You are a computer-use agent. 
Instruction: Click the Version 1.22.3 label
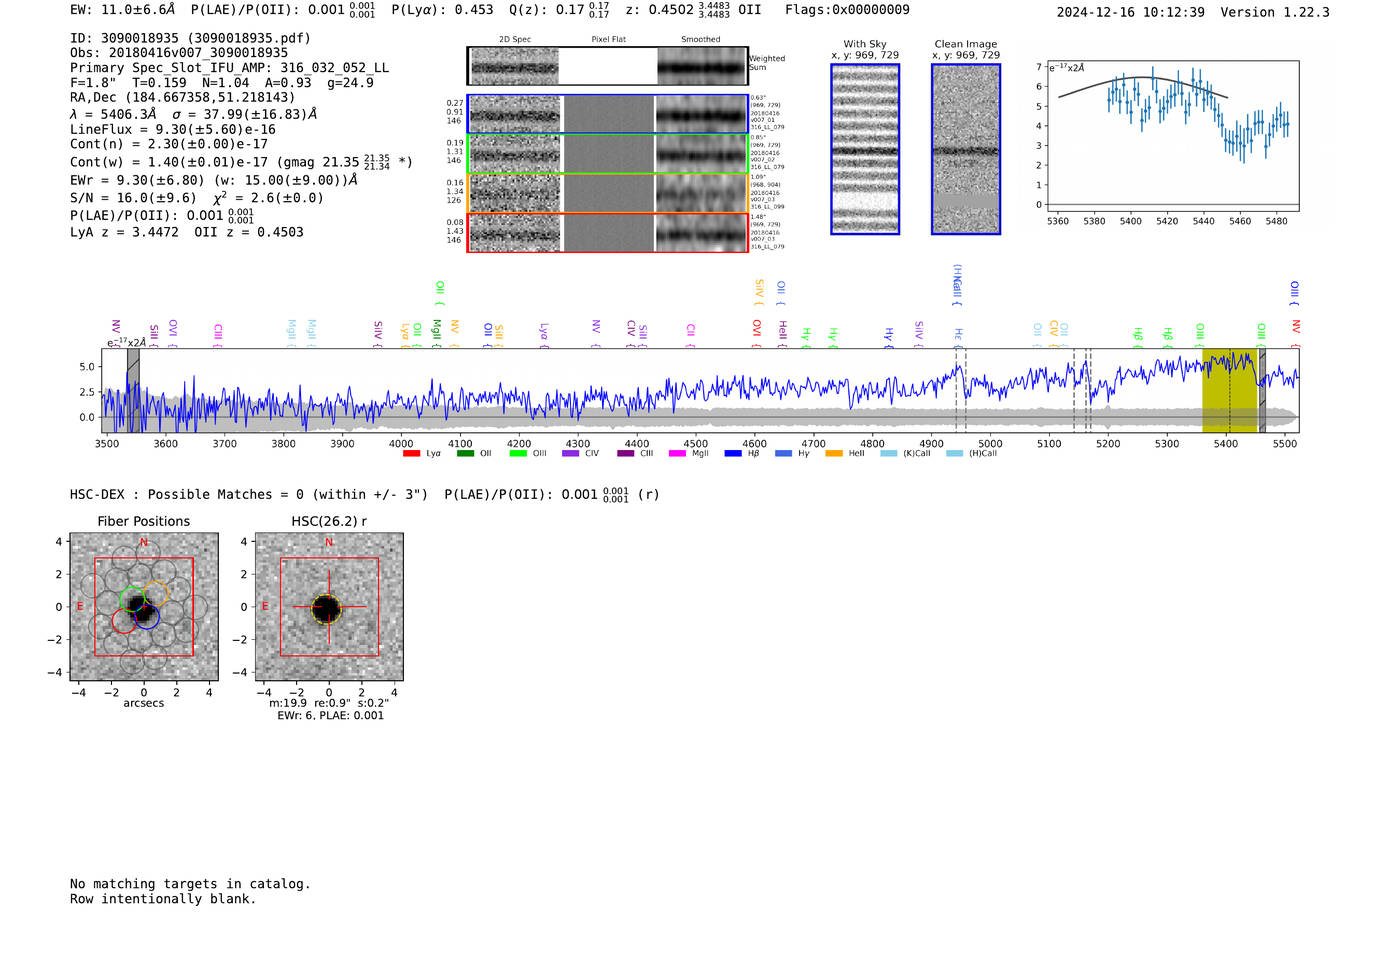[1275, 12]
